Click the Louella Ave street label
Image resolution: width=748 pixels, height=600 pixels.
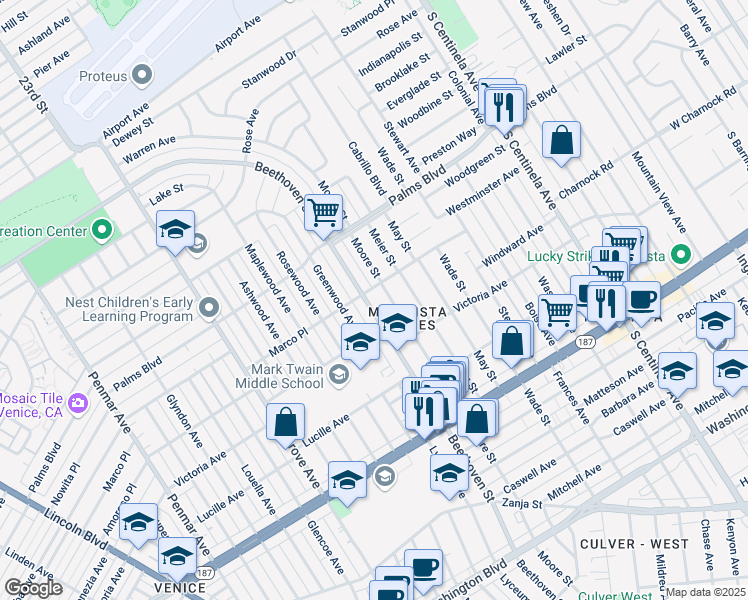coord(258,490)
